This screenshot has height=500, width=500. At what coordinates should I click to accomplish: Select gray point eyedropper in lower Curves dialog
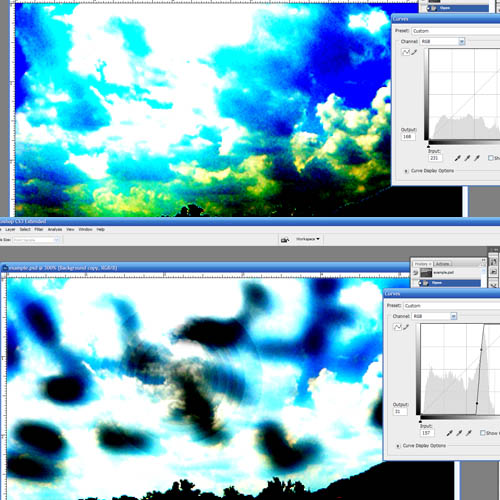click(x=459, y=433)
